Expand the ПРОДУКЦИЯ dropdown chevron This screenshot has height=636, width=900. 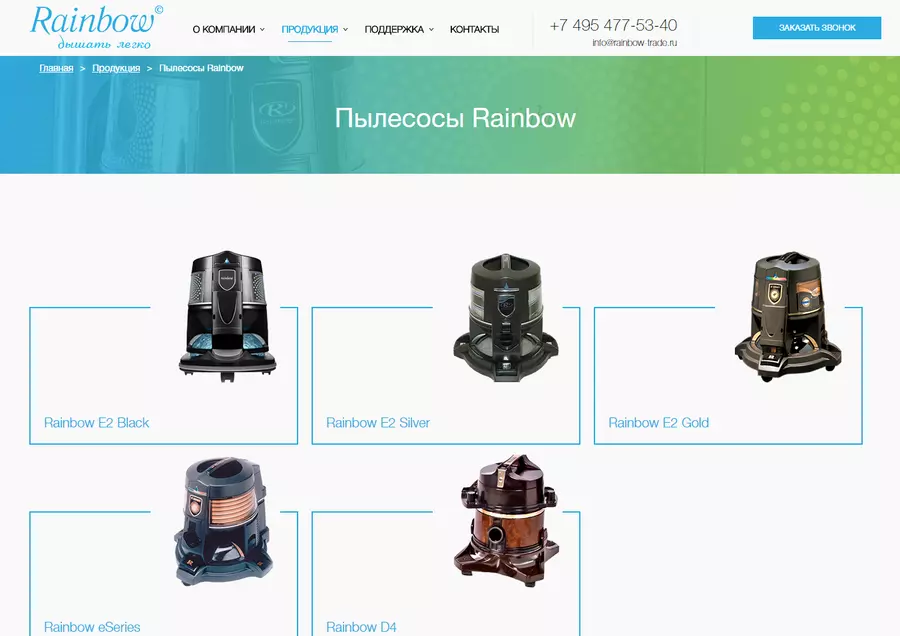coord(346,29)
